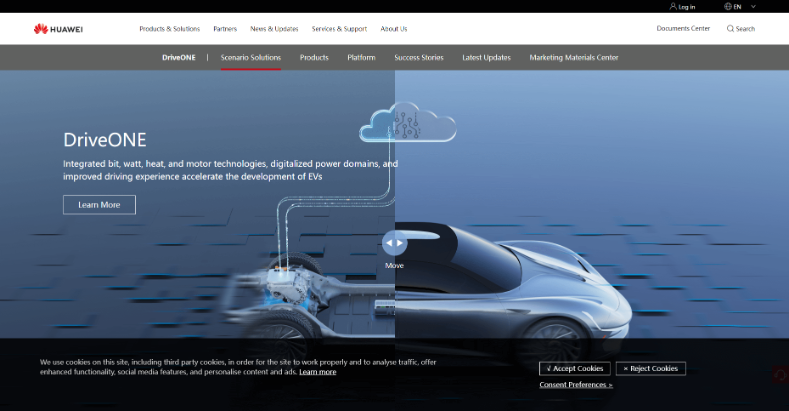
Task: Click the Move comparison slider handle
Action: [x=394, y=243]
